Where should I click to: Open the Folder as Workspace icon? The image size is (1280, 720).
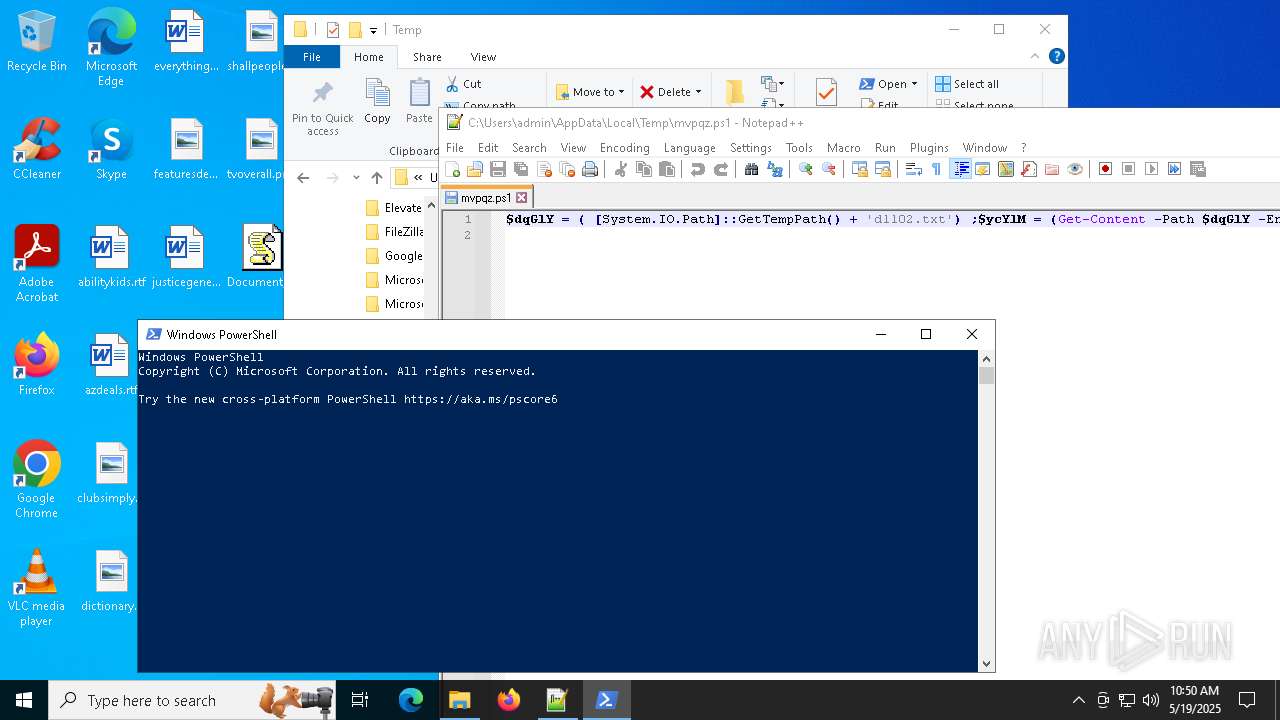click(1052, 169)
